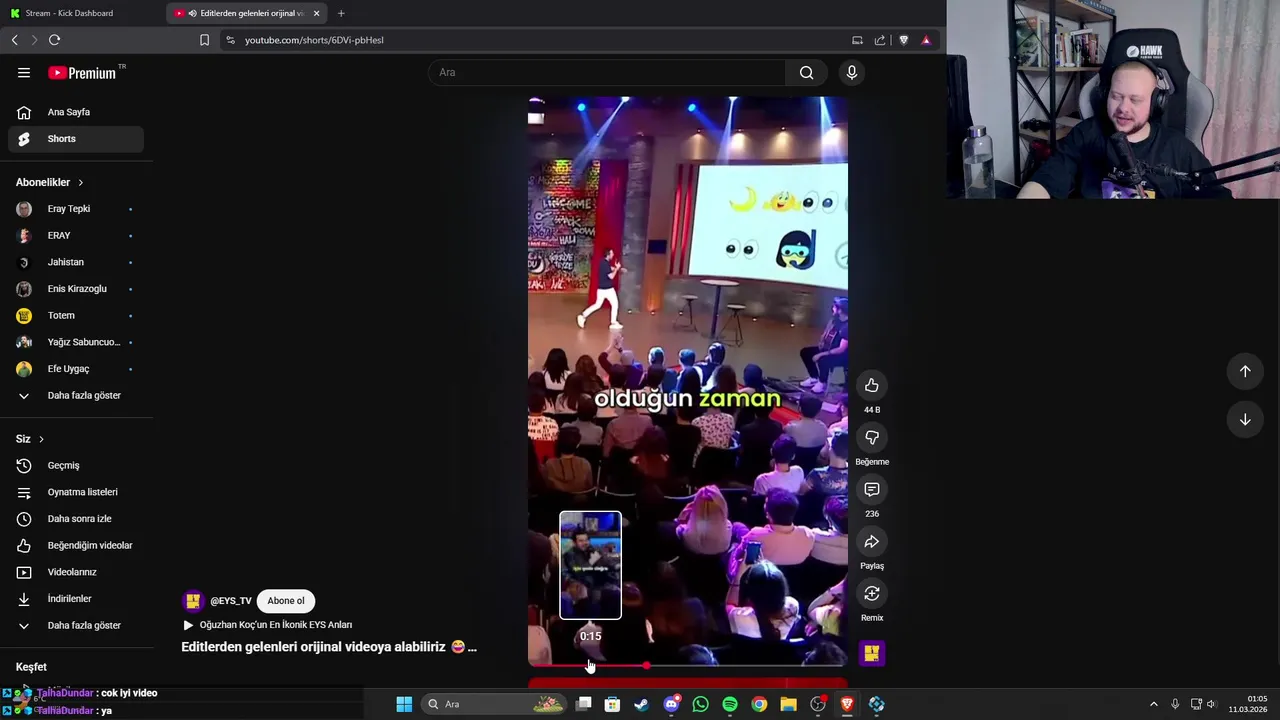
Task: Open Oynatma listeleri
Action: click(76, 492)
